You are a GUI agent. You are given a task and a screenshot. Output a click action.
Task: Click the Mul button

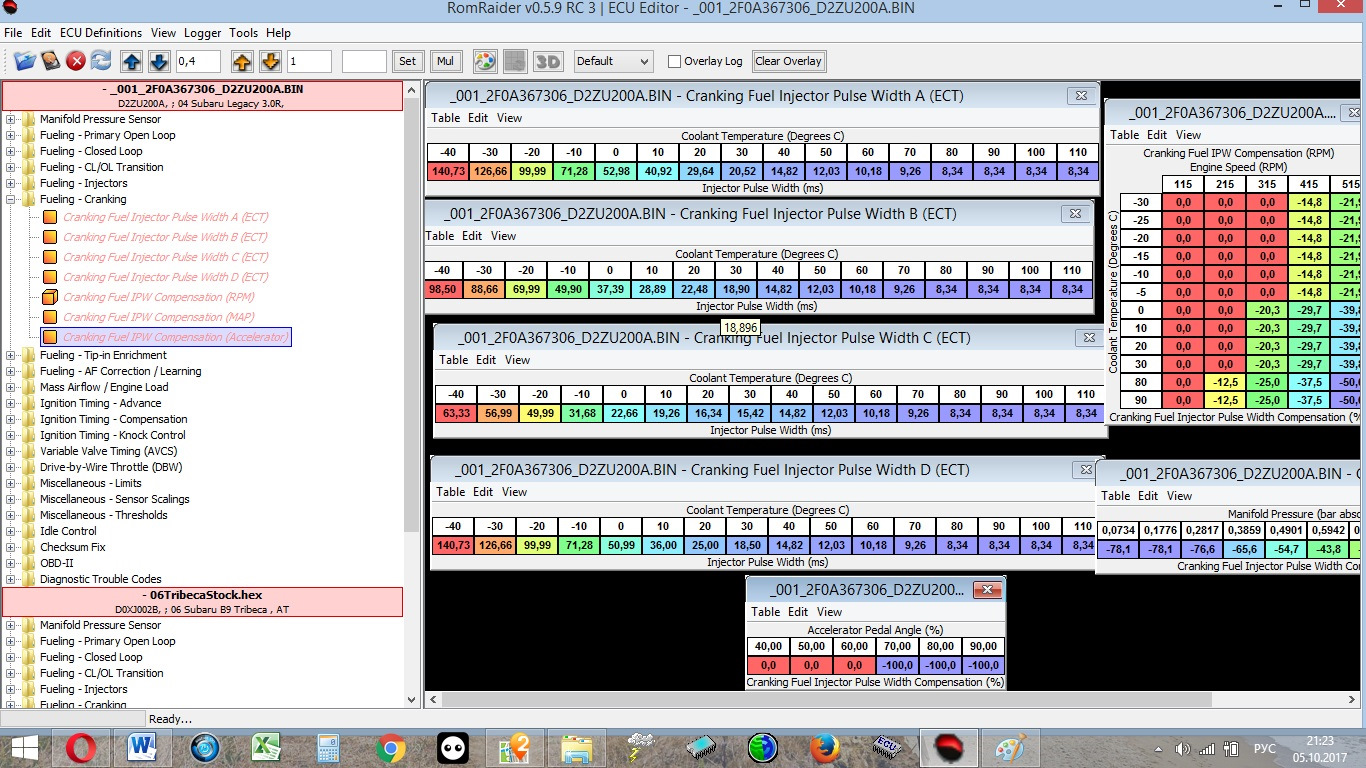[445, 61]
